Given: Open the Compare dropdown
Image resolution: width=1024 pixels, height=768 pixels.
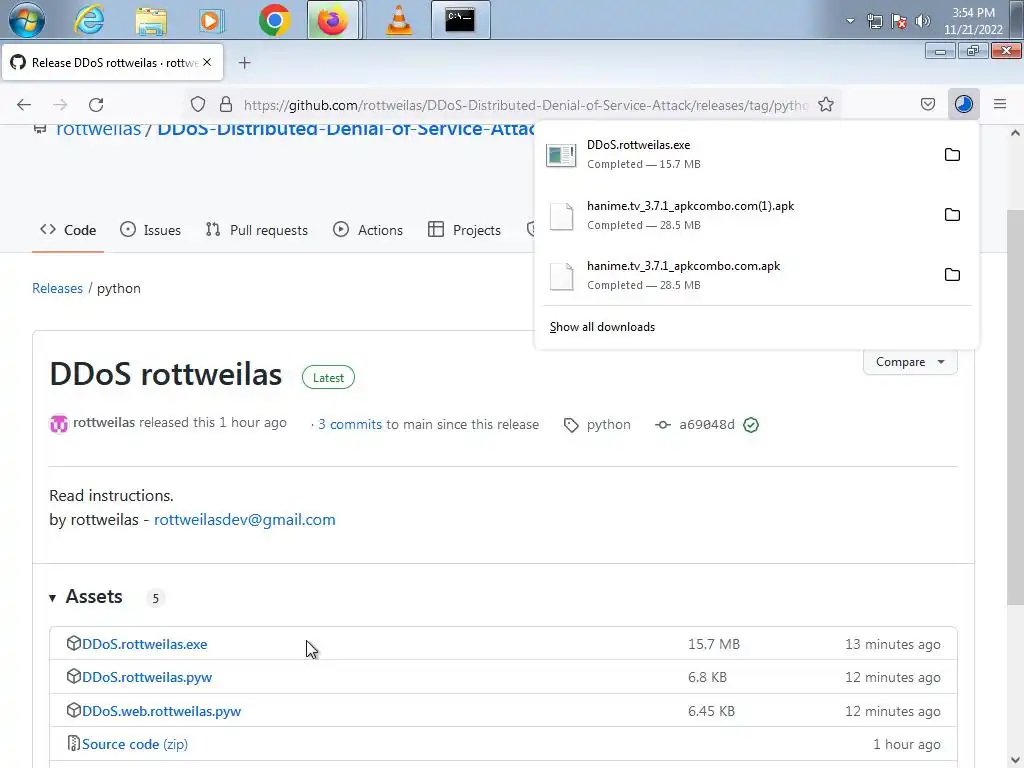Looking at the screenshot, I should click(910, 362).
